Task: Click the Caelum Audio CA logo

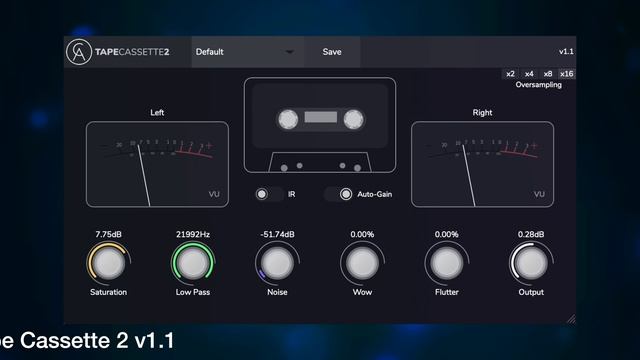Action: click(x=79, y=52)
